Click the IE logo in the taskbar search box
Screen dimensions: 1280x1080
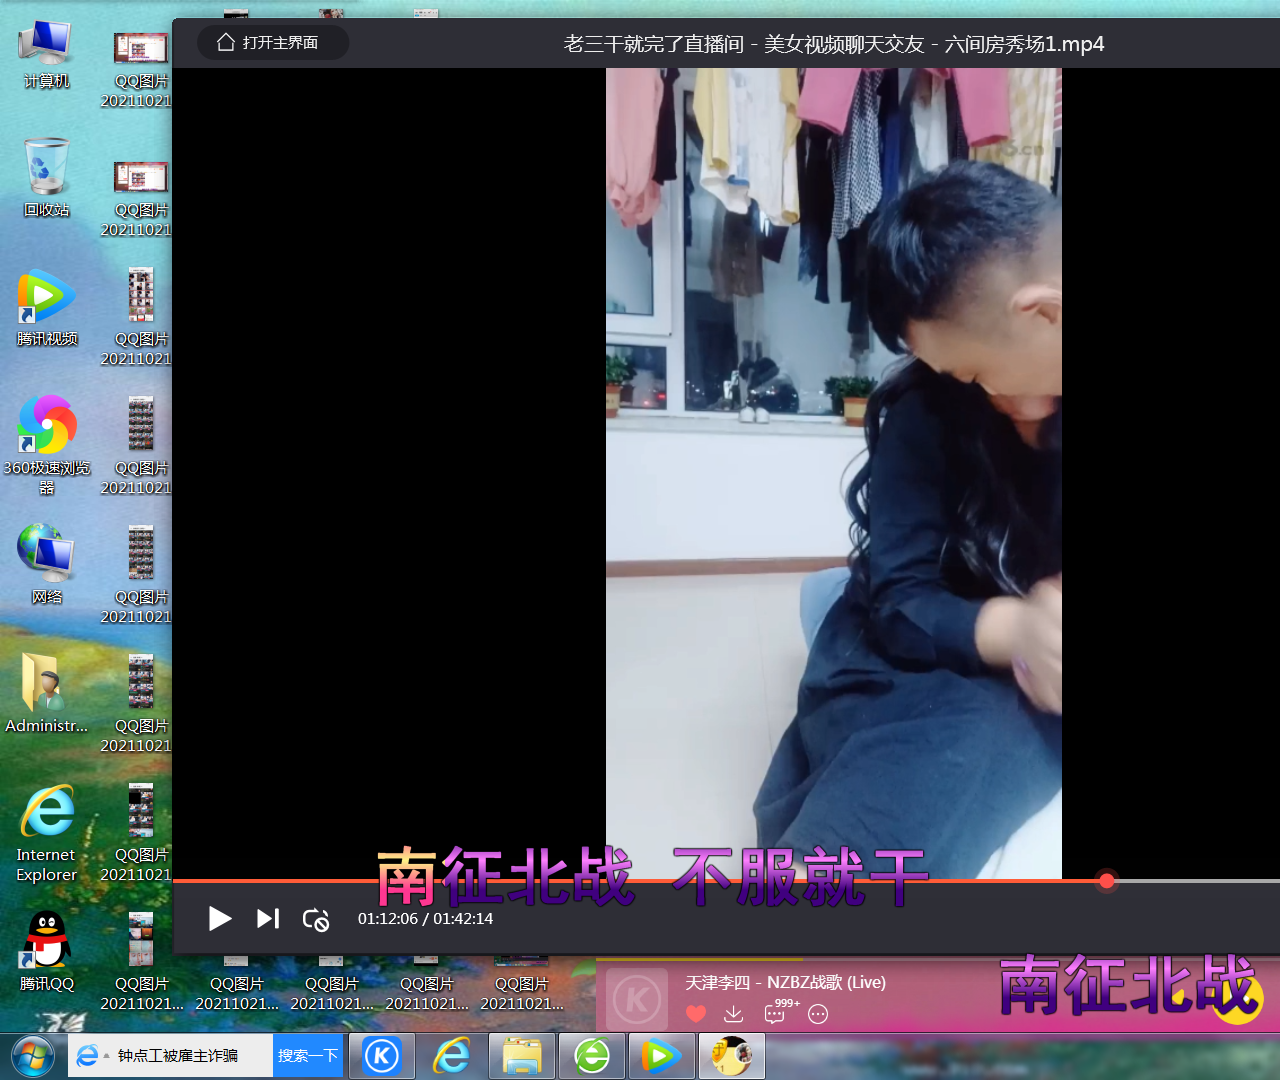[x=87, y=1056]
